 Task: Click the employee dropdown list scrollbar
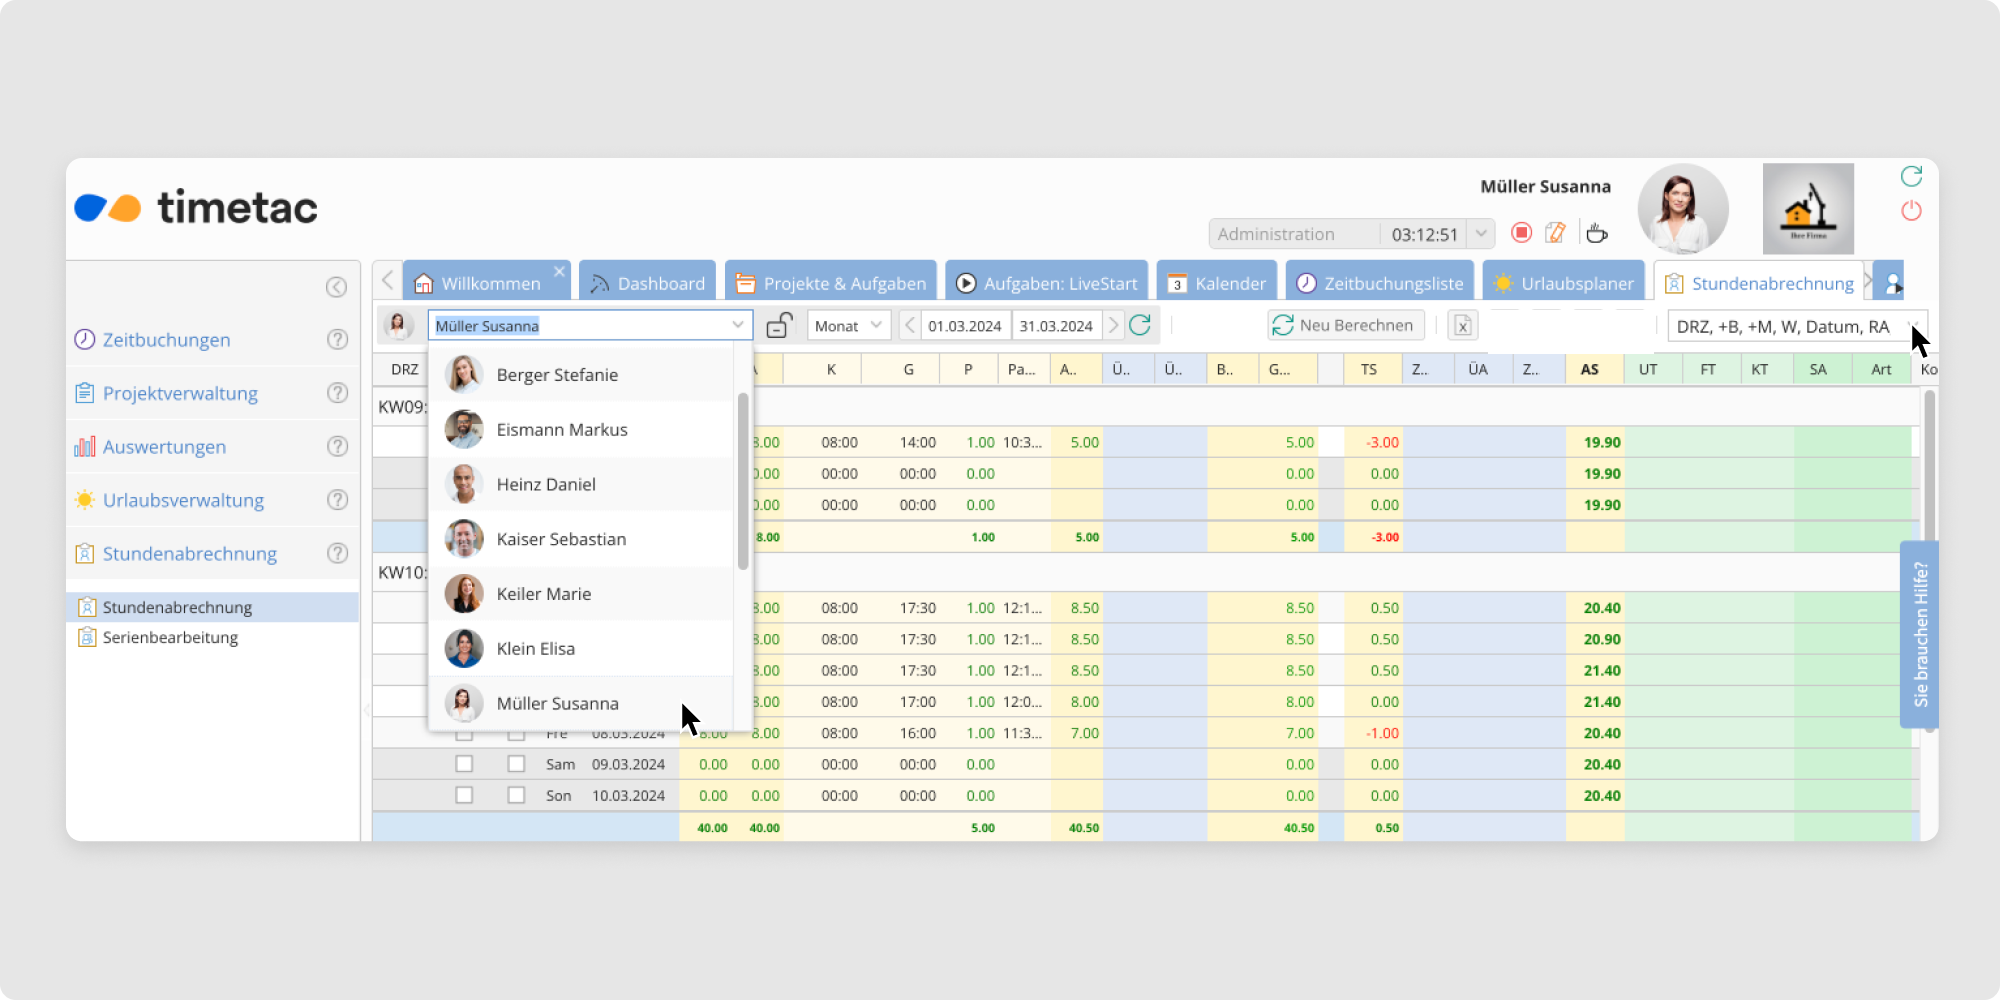point(743,480)
